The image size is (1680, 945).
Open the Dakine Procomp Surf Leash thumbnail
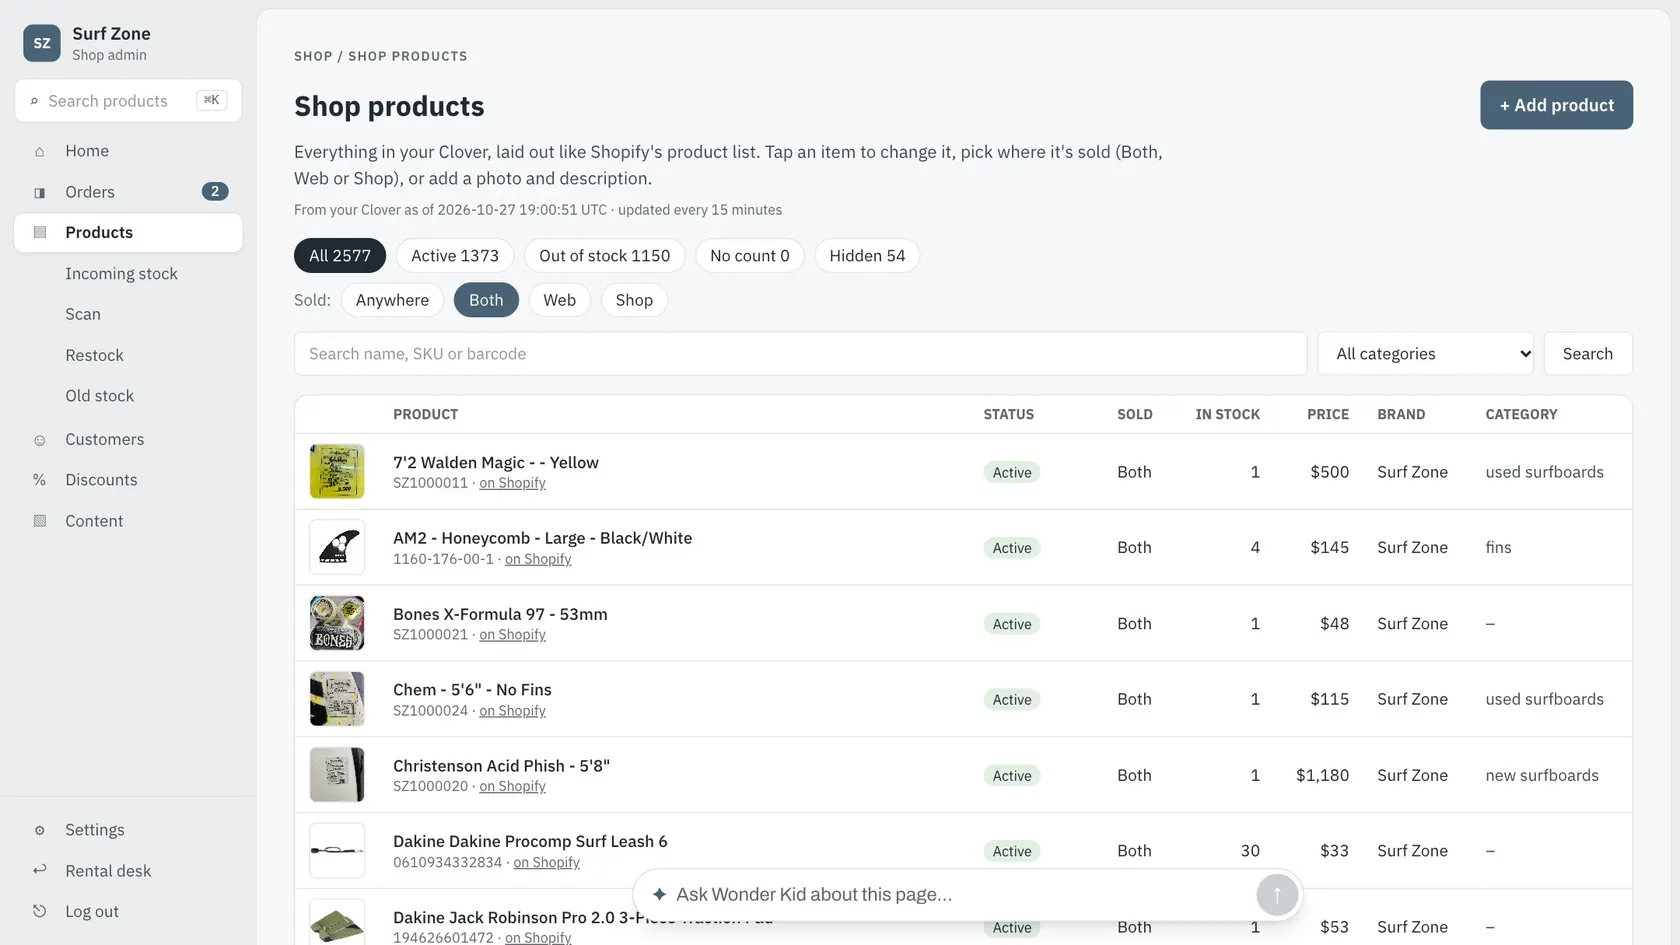tap(337, 851)
